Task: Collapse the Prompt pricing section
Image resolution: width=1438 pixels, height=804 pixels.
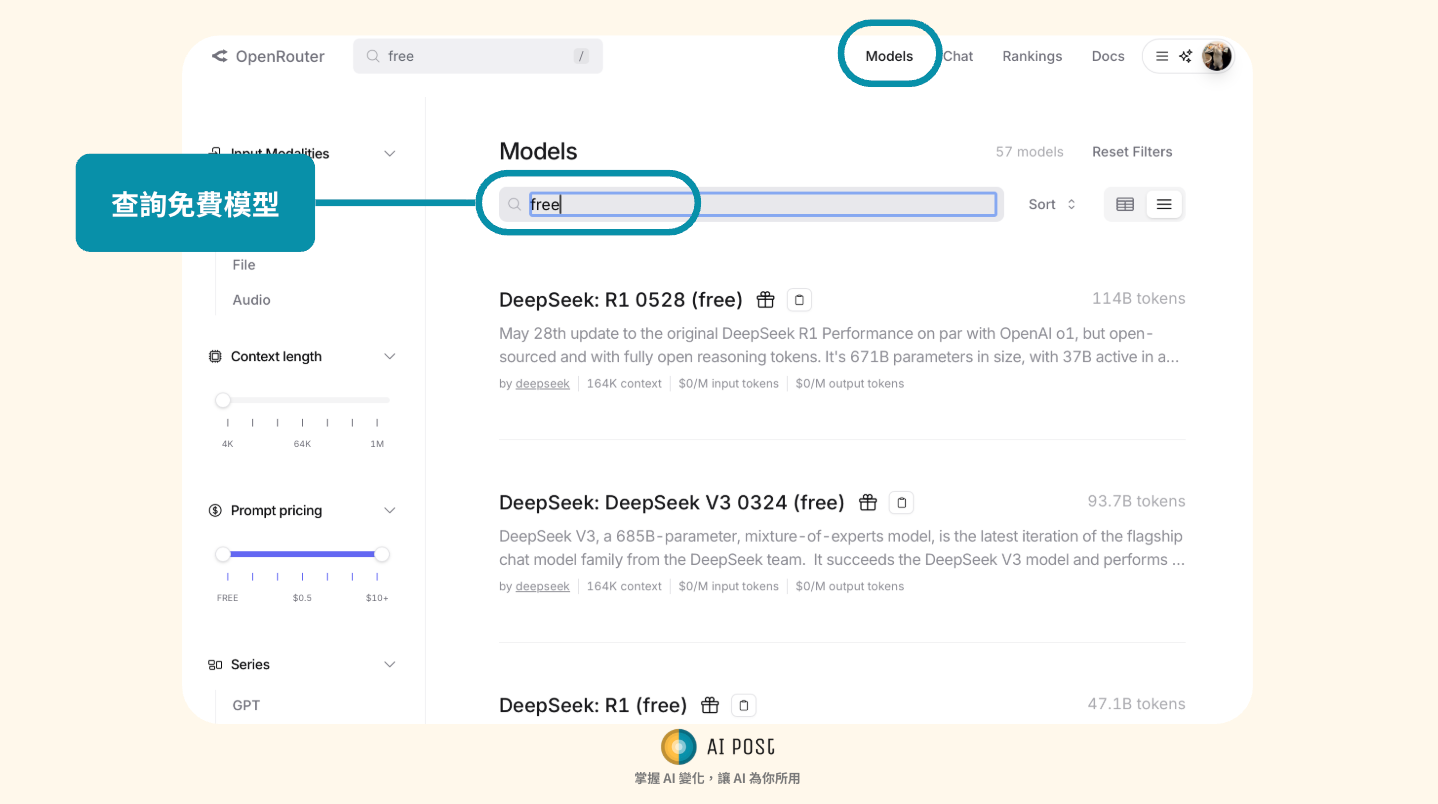Action: 390,511
